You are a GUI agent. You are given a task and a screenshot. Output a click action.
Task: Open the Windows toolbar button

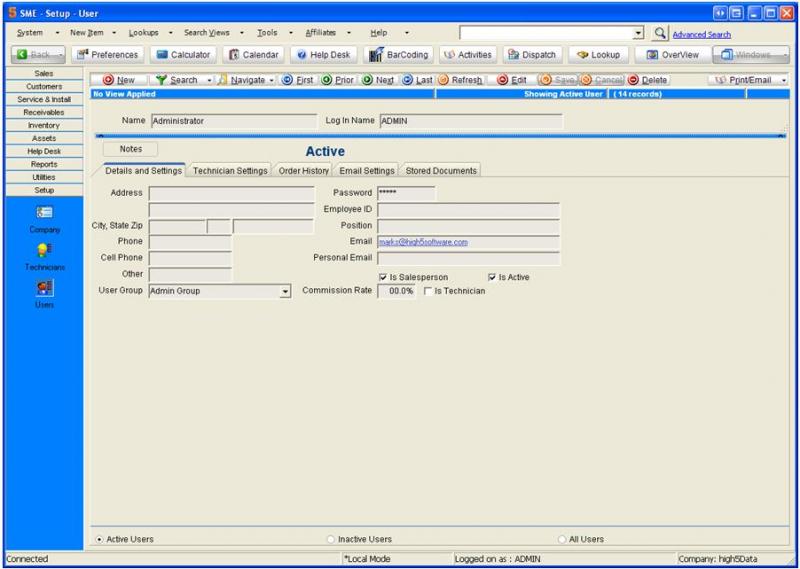click(751, 55)
